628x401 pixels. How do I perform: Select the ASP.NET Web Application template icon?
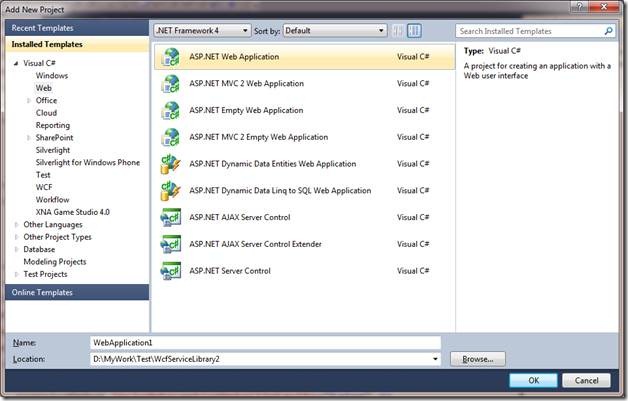click(x=171, y=57)
